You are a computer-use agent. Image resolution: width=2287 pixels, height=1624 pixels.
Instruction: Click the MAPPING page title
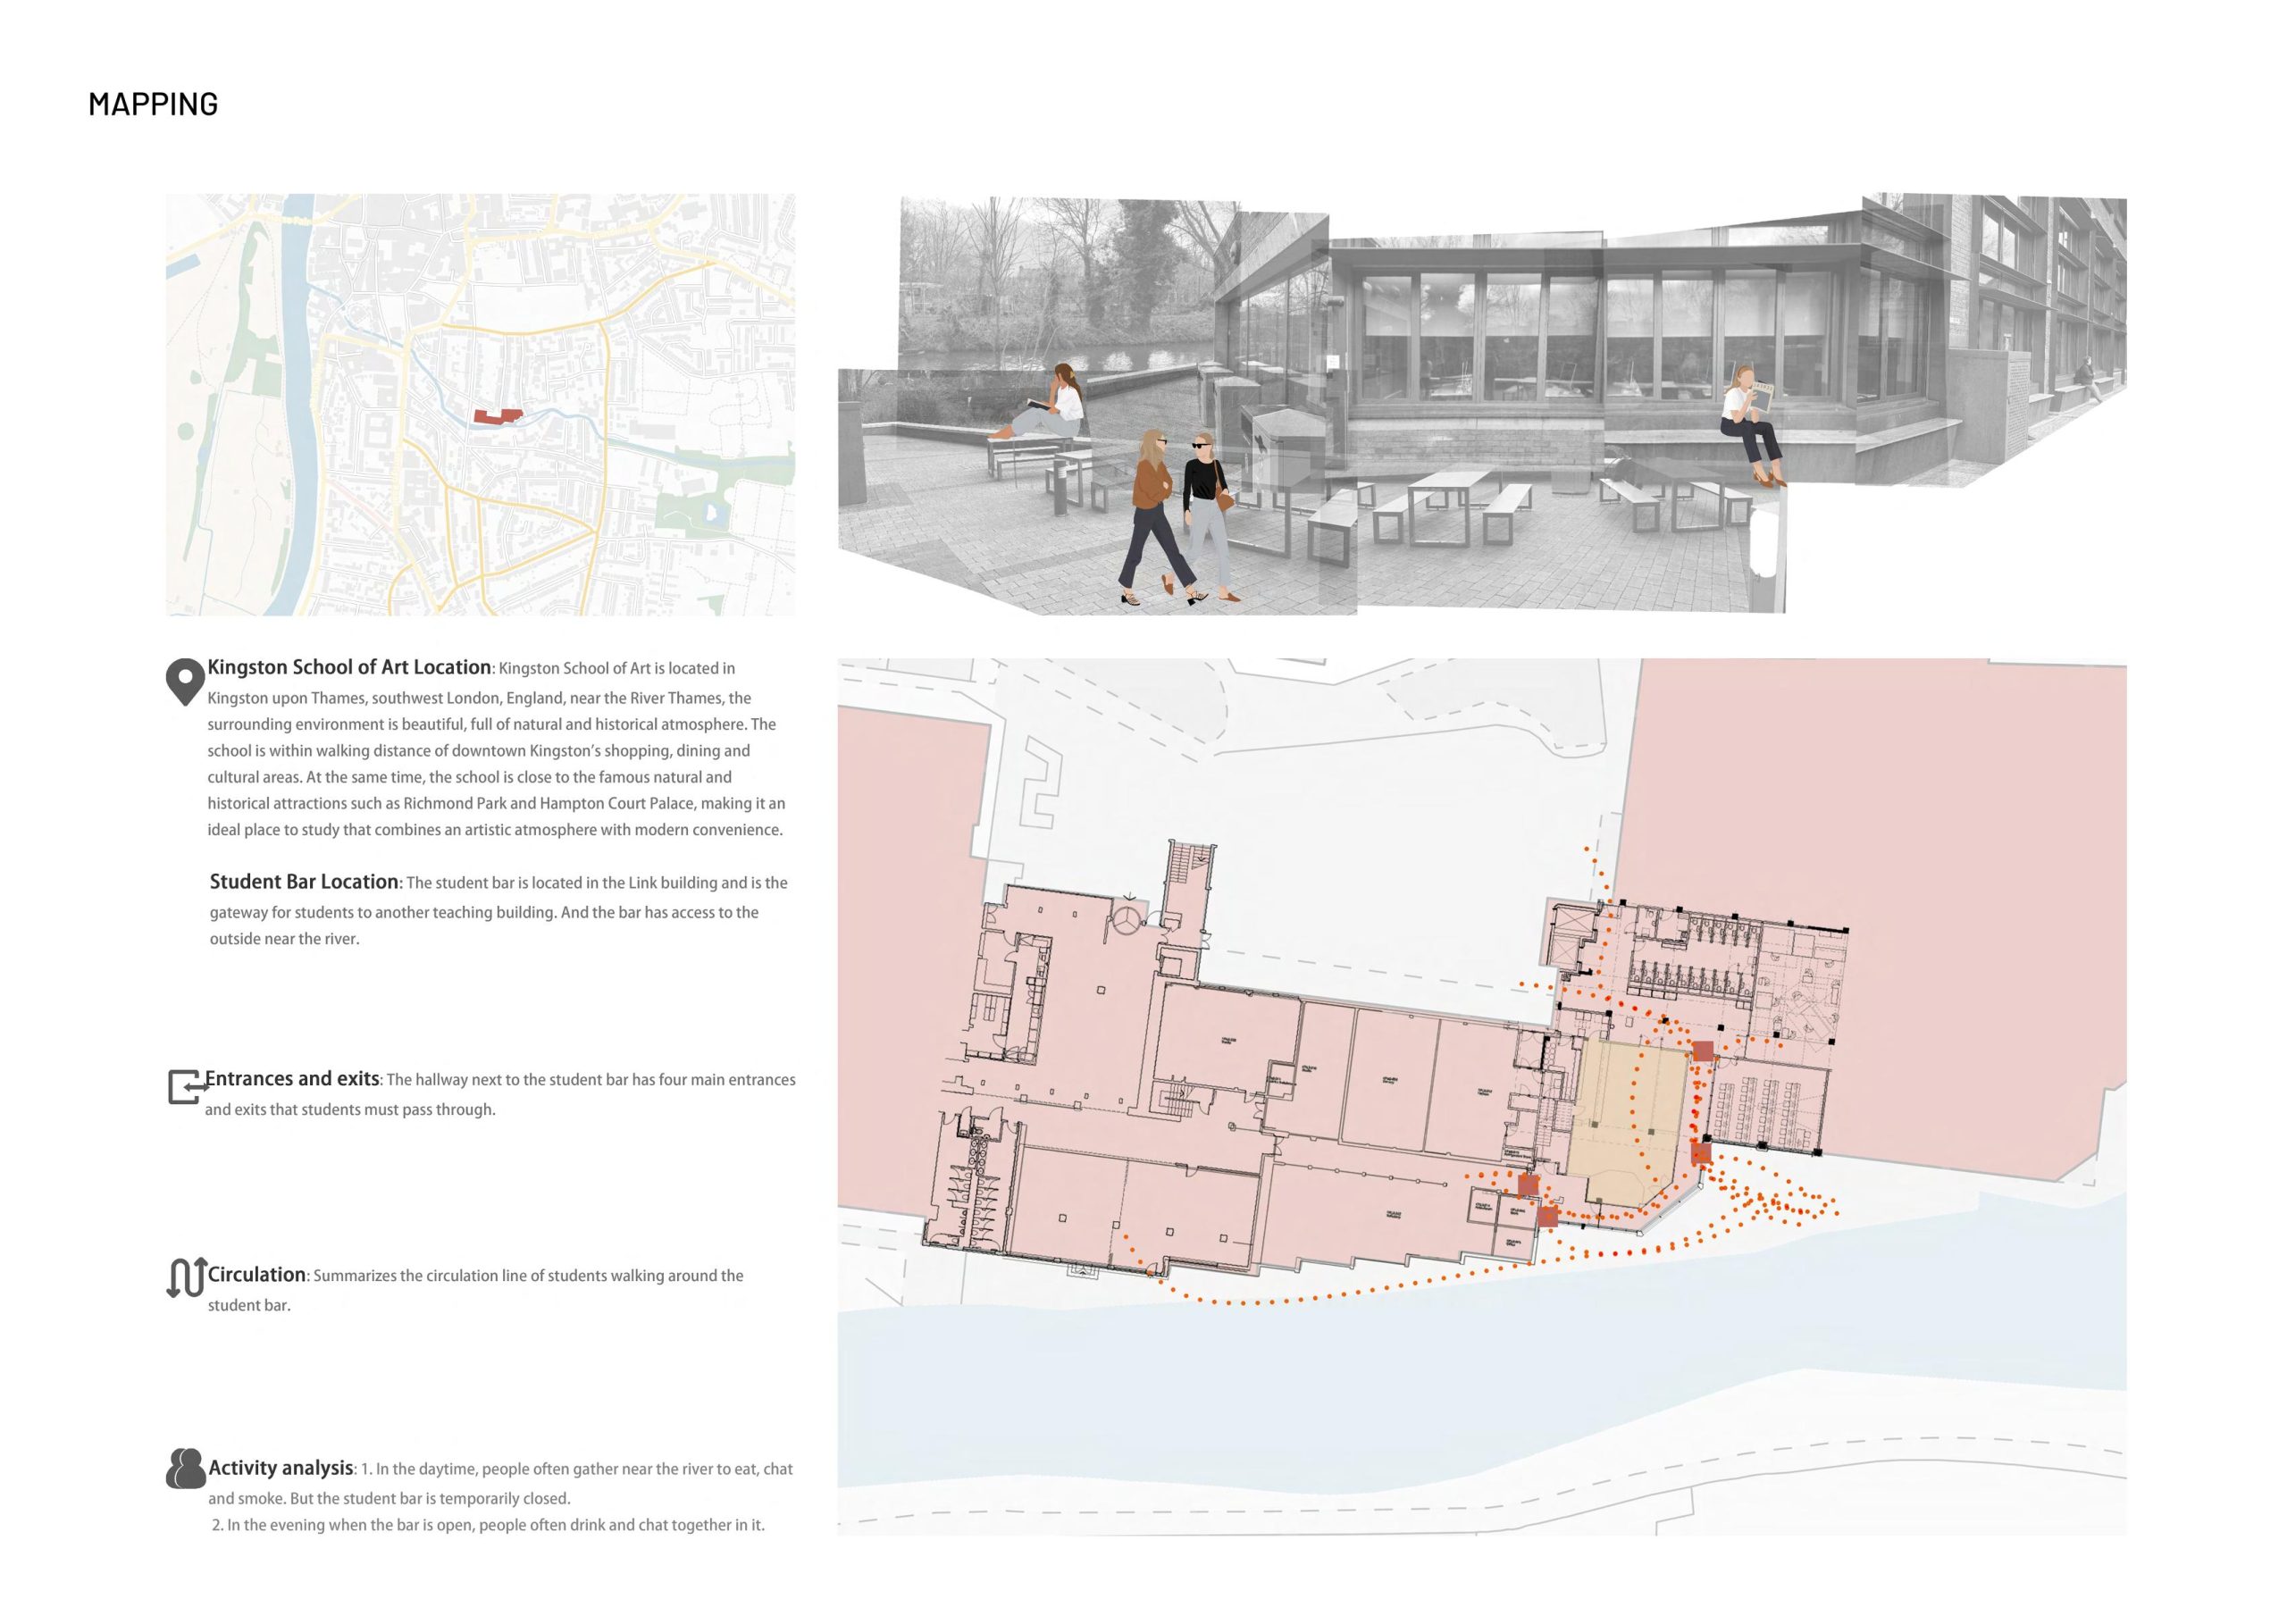pos(153,104)
